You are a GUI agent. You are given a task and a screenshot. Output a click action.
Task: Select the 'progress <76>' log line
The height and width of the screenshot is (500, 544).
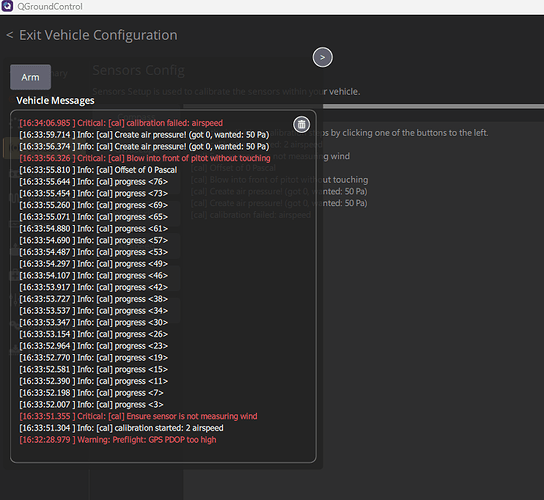click(x=94, y=182)
